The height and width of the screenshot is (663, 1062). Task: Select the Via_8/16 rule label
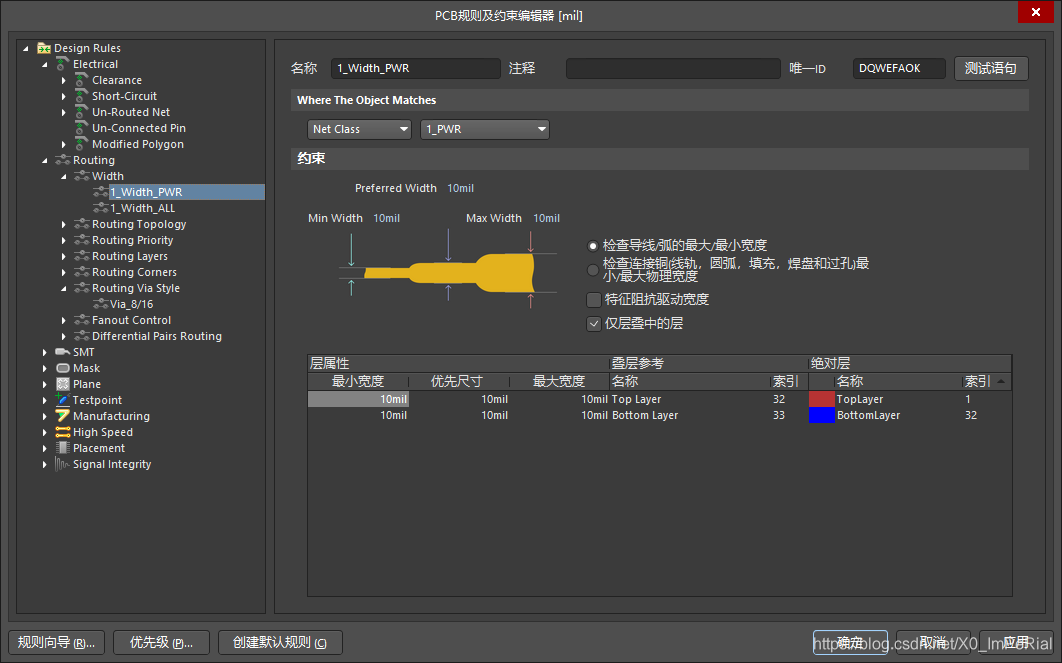pyautogui.click(x=132, y=304)
